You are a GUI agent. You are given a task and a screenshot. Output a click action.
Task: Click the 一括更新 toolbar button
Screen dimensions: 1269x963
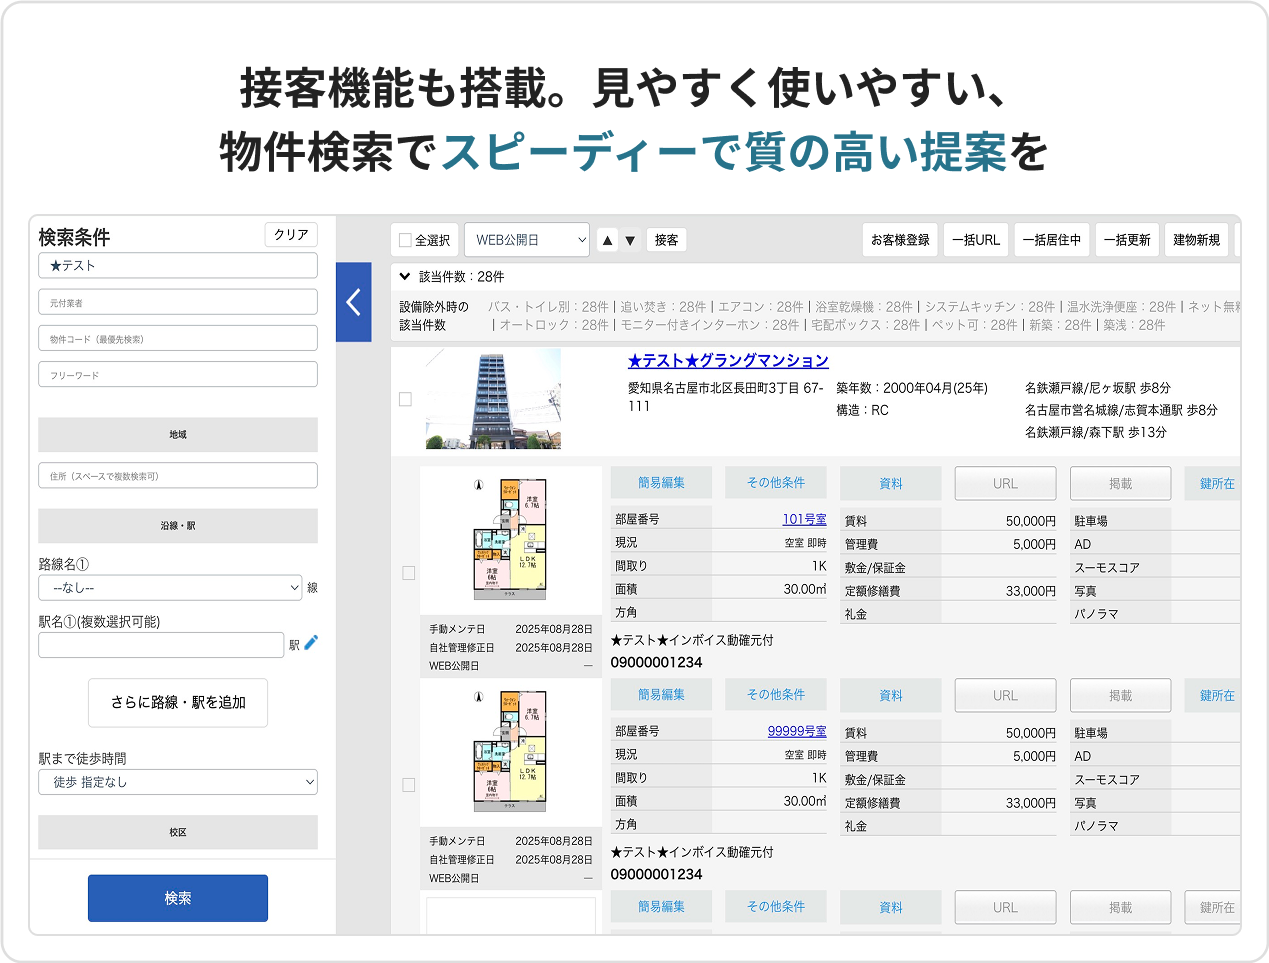pos(1127,240)
